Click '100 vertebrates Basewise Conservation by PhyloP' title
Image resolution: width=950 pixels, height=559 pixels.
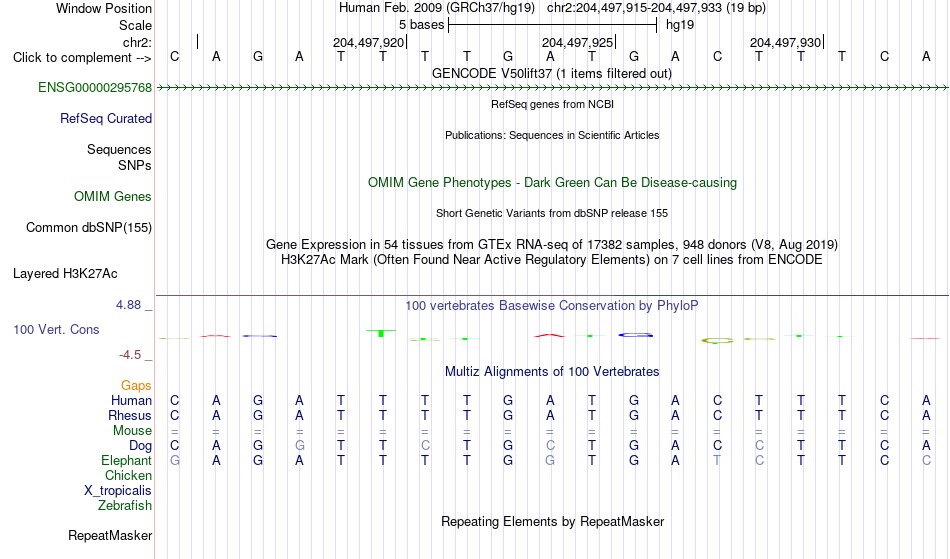[x=552, y=306]
